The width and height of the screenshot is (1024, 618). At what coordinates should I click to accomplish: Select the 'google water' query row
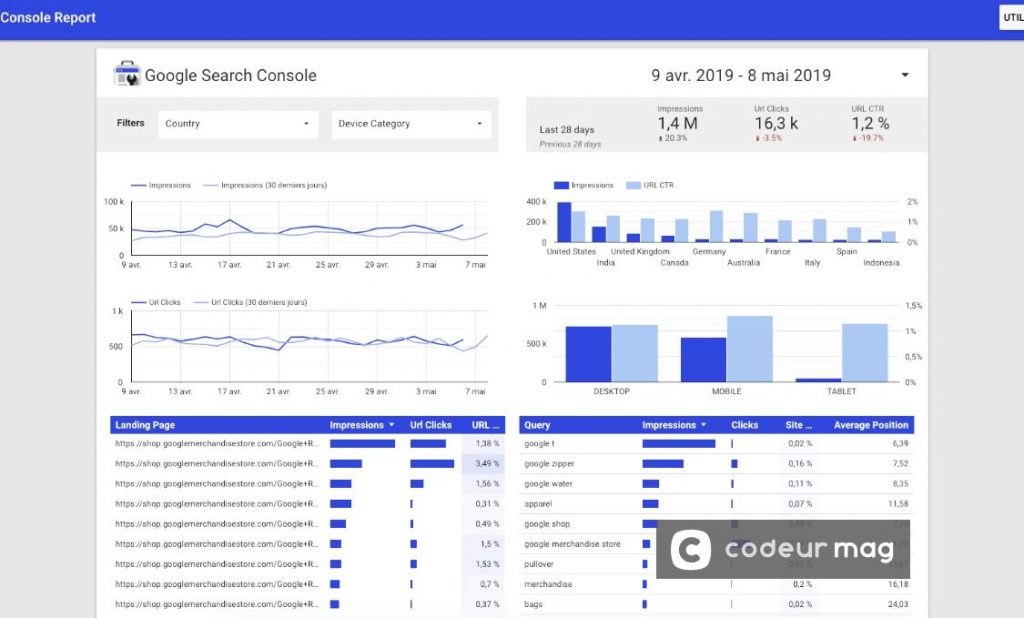tap(716, 484)
